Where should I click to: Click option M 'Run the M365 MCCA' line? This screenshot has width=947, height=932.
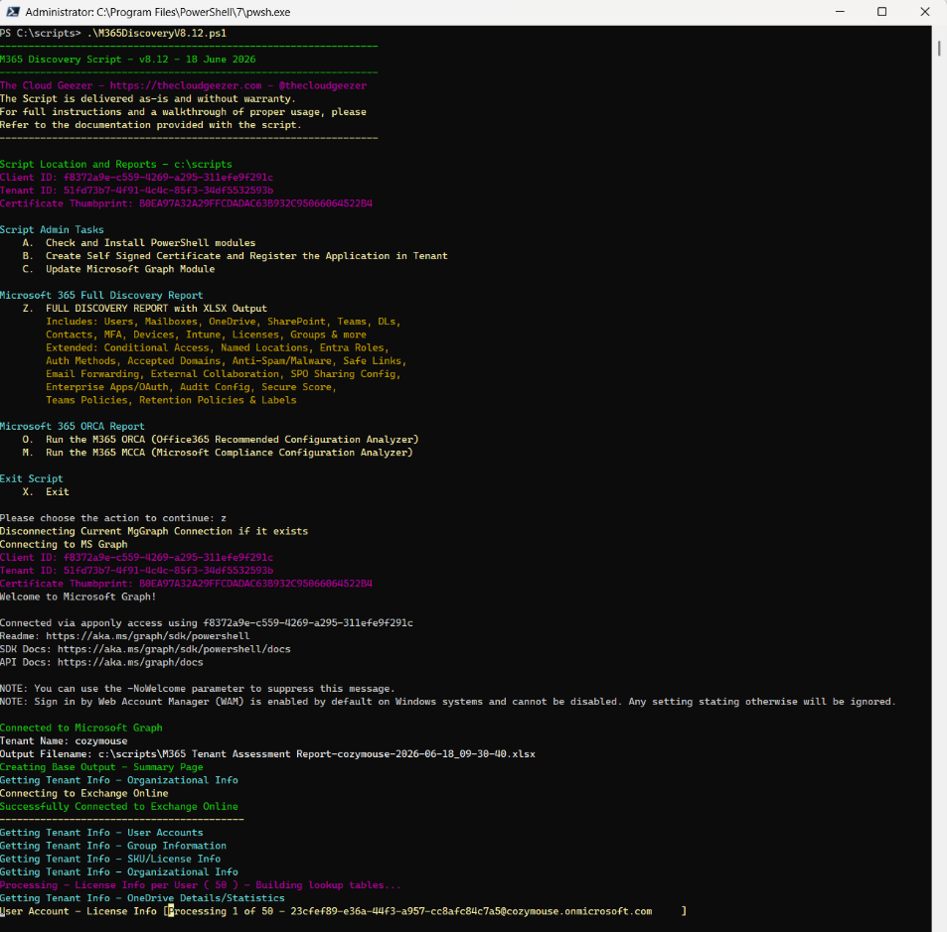[217, 452]
